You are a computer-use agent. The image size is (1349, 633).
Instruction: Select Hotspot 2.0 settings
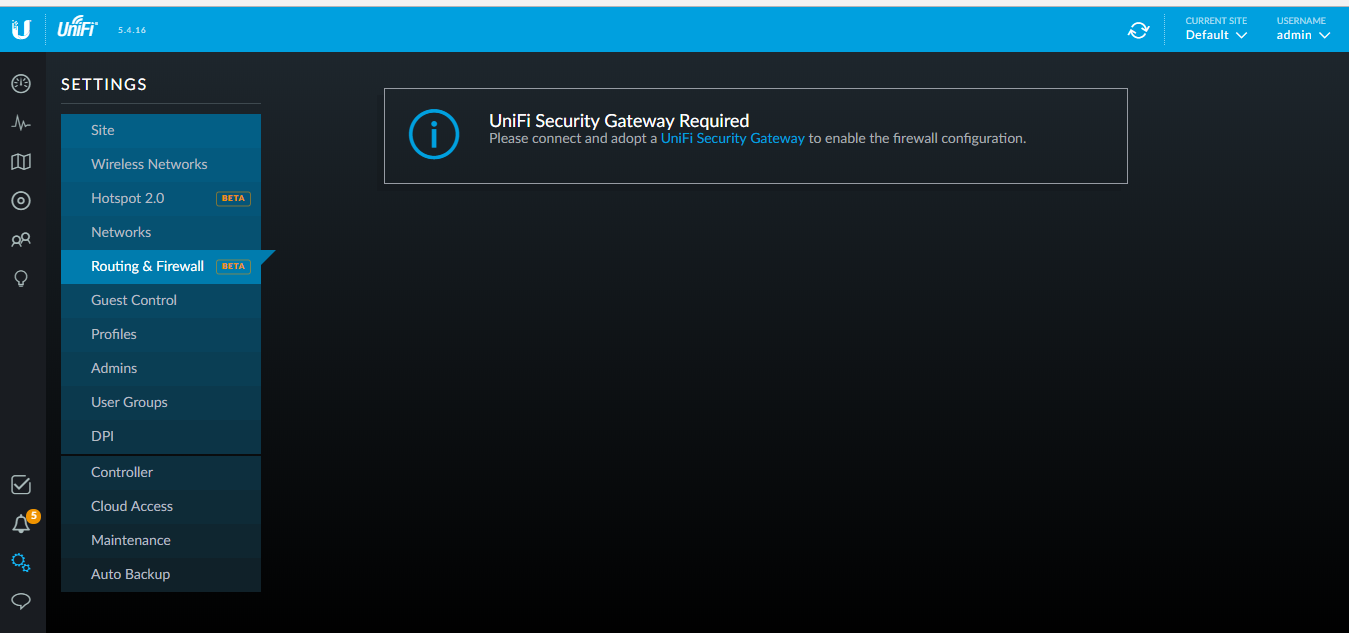(x=161, y=198)
